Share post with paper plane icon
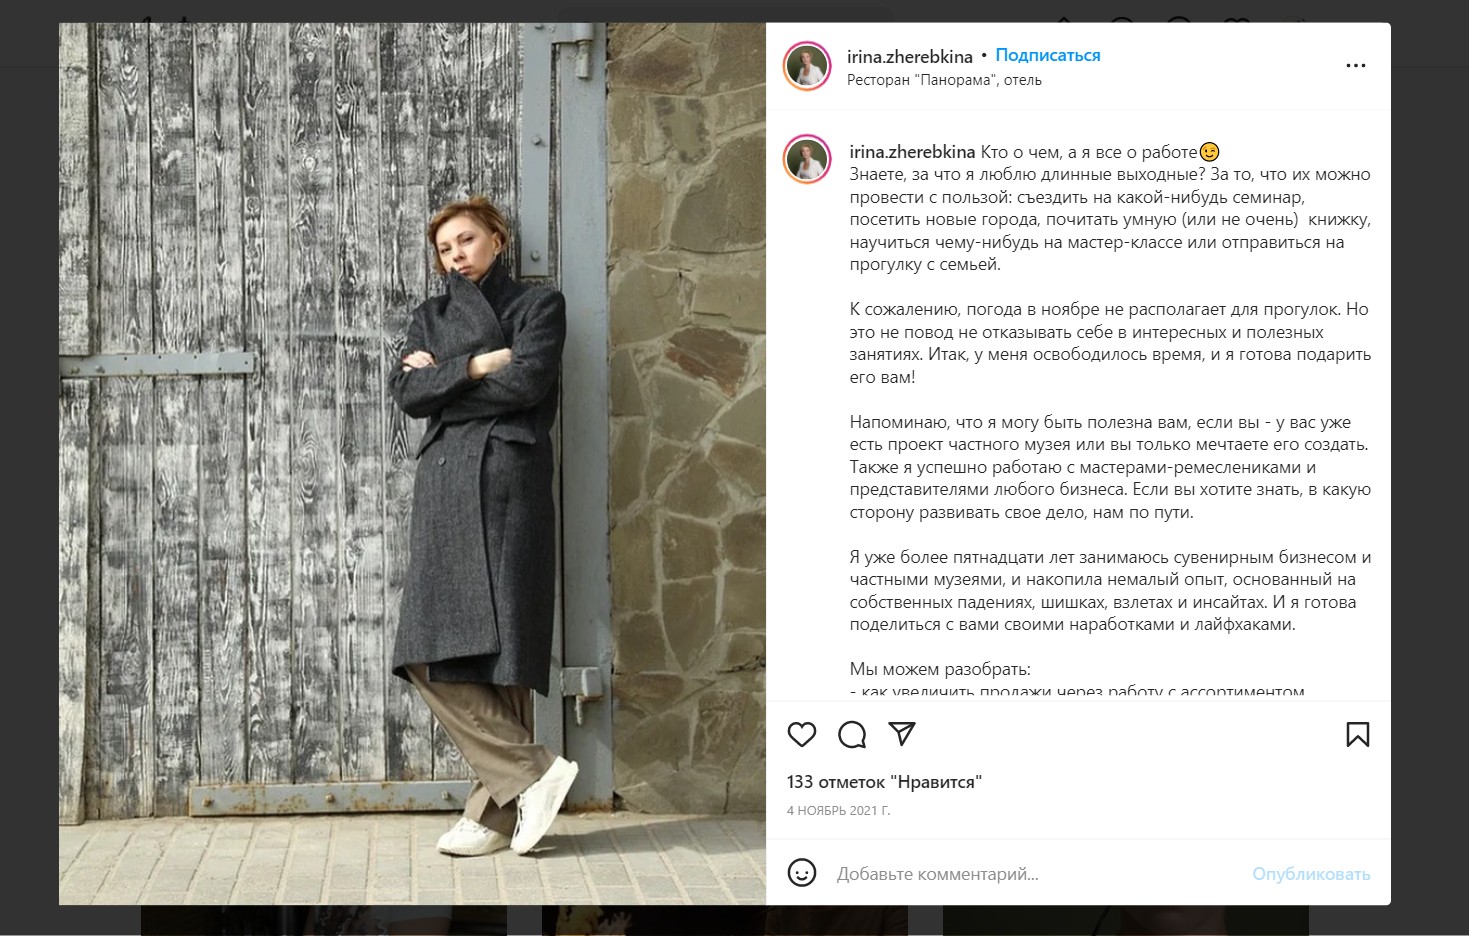The width and height of the screenshot is (1469, 936). (902, 734)
